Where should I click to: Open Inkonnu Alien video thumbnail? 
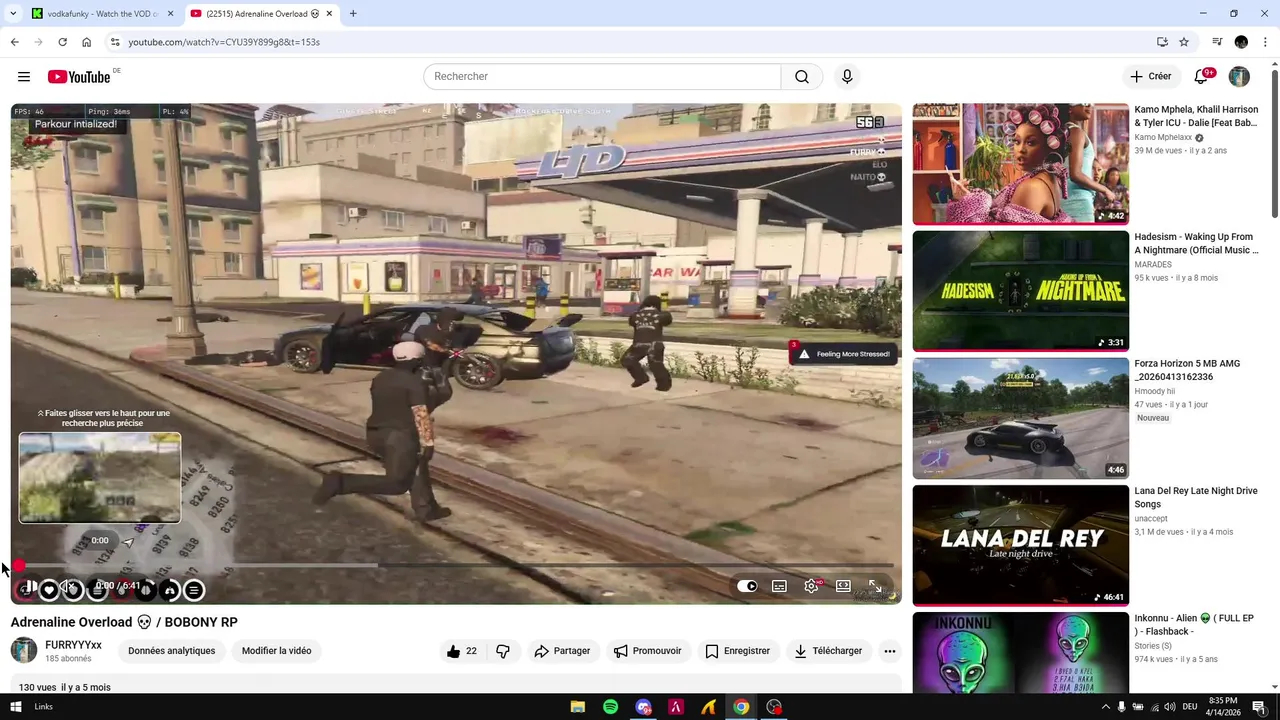[x=1020, y=653]
